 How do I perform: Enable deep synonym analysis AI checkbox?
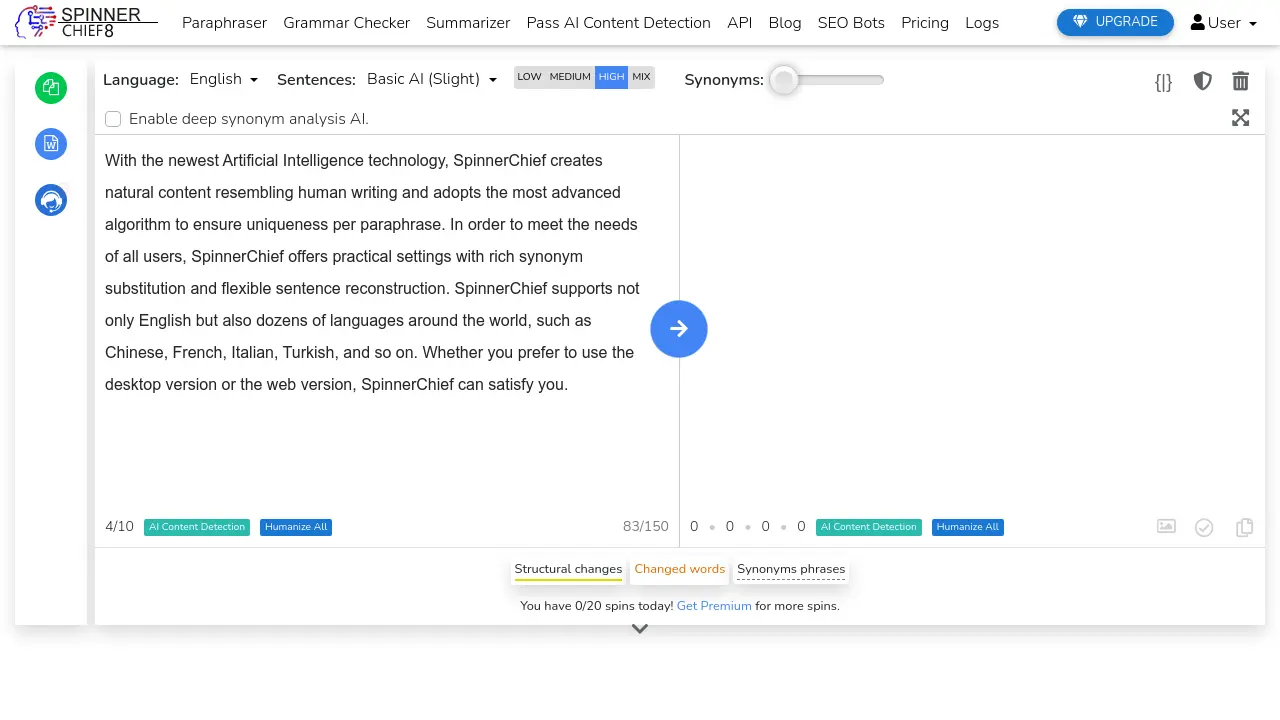pos(113,119)
